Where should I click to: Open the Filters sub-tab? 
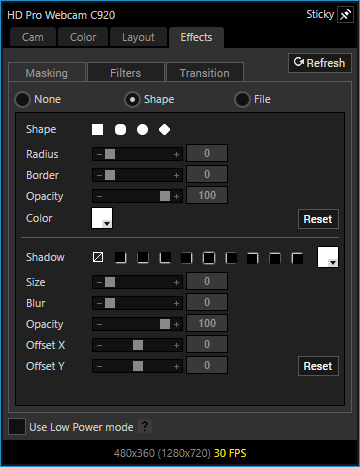click(126, 73)
